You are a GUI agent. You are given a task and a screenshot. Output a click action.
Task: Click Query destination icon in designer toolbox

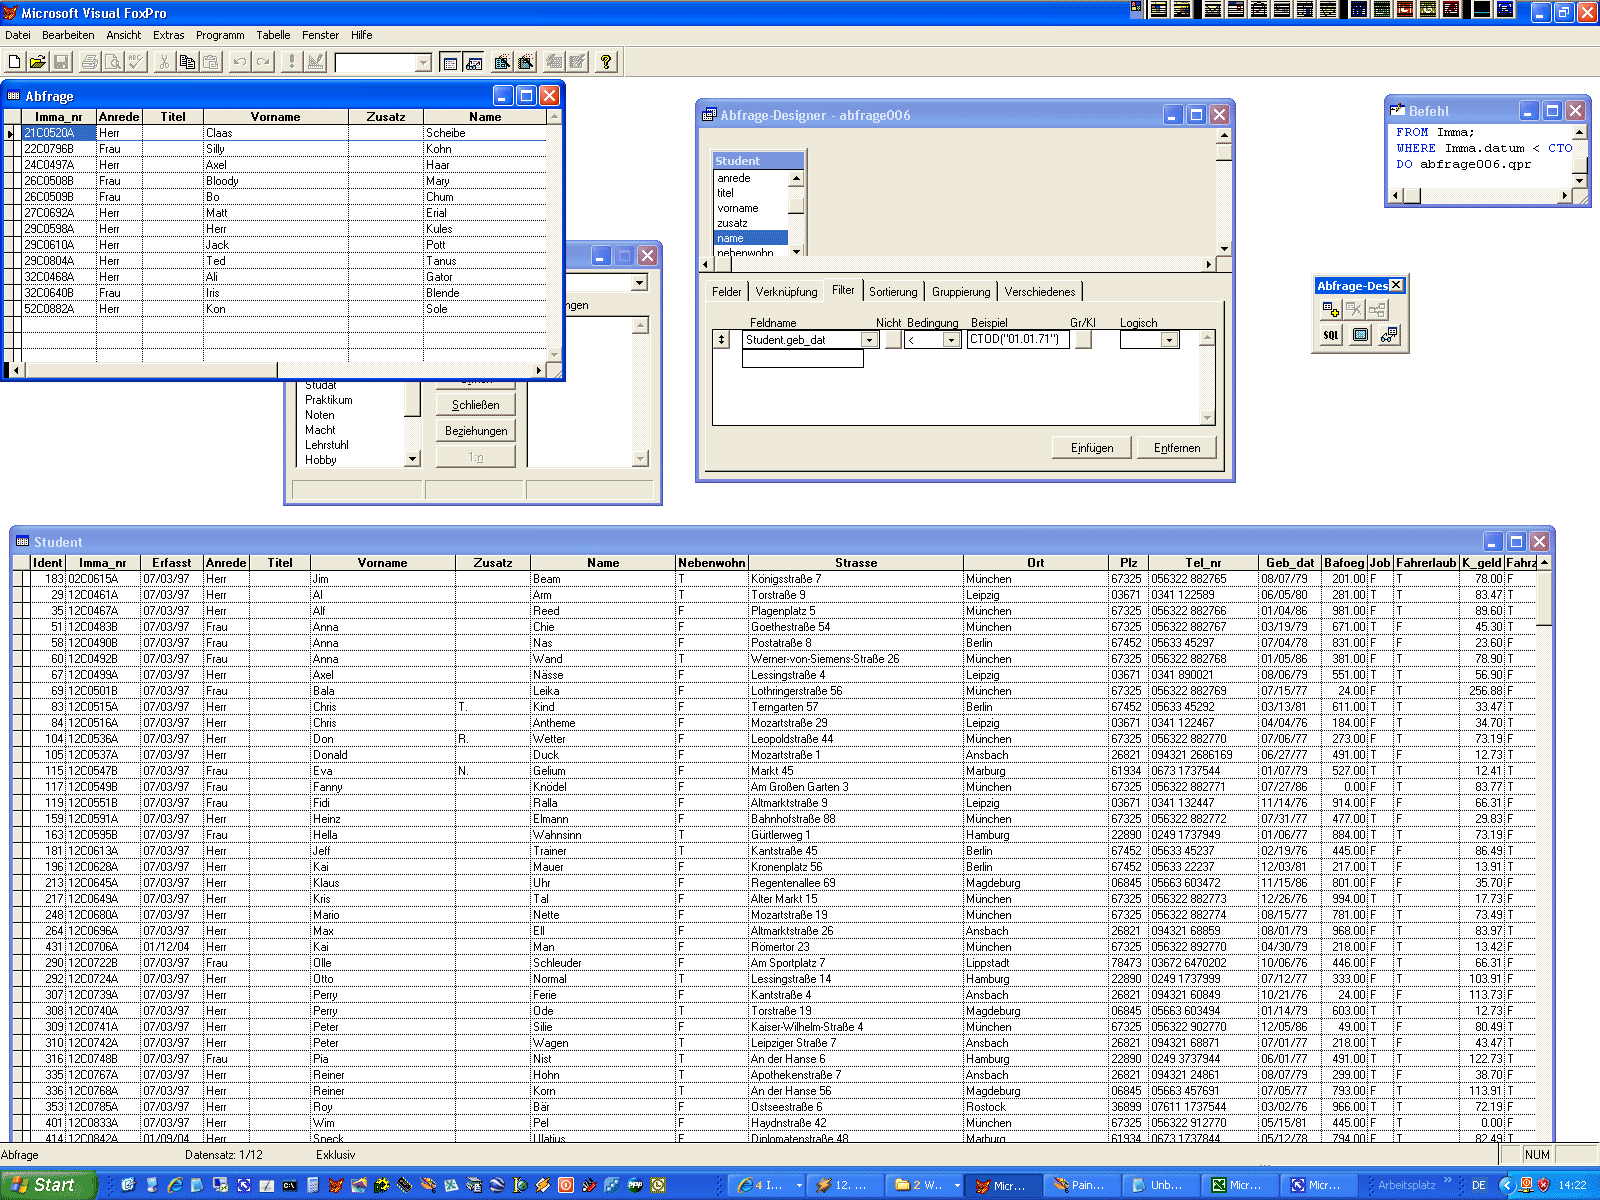tap(1389, 335)
